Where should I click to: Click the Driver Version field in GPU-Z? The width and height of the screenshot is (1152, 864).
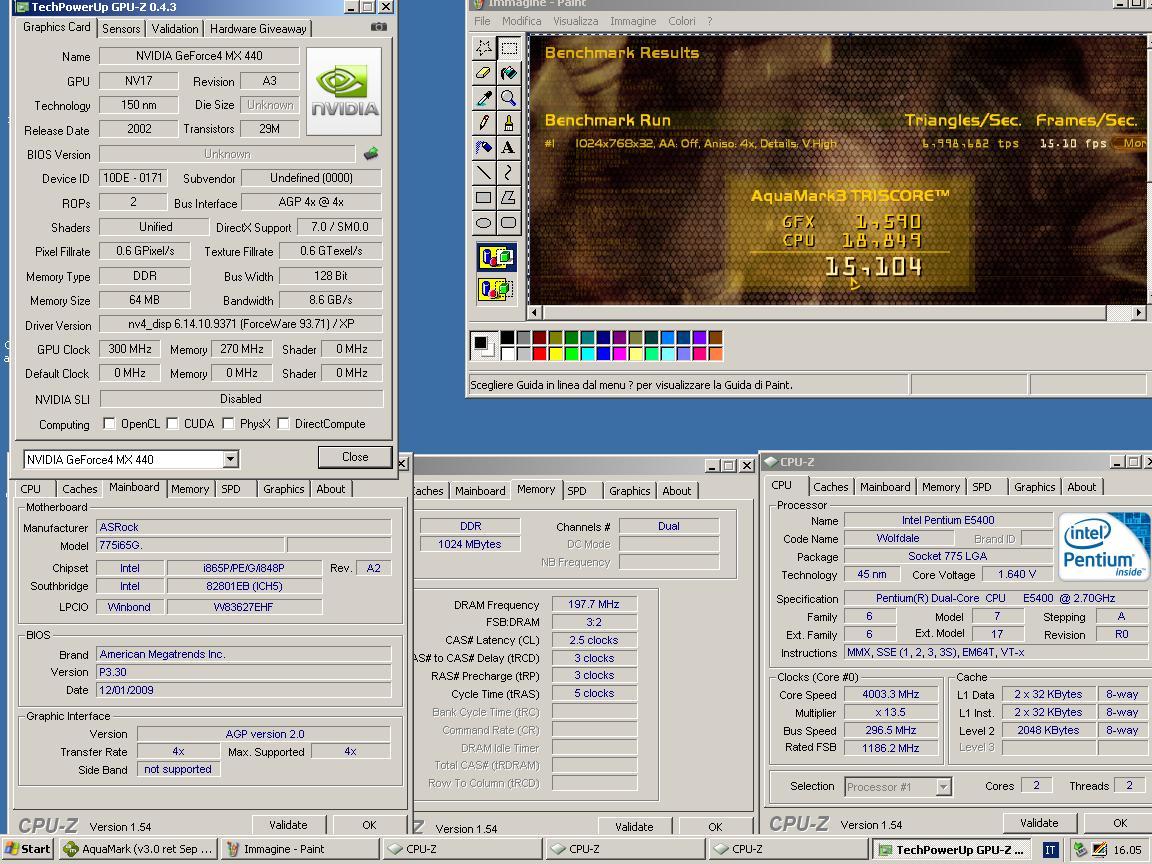click(240, 324)
